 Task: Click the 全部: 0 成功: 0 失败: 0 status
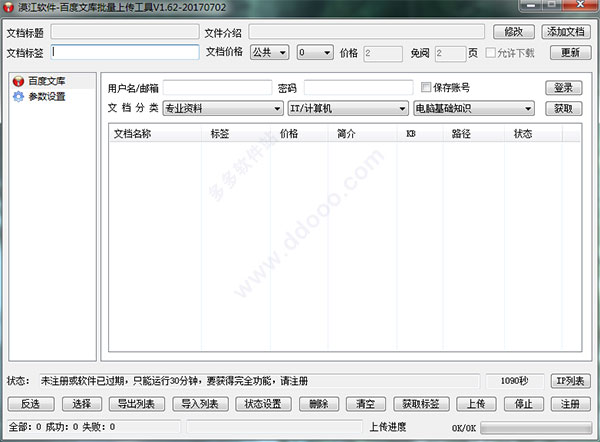(x=62, y=427)
